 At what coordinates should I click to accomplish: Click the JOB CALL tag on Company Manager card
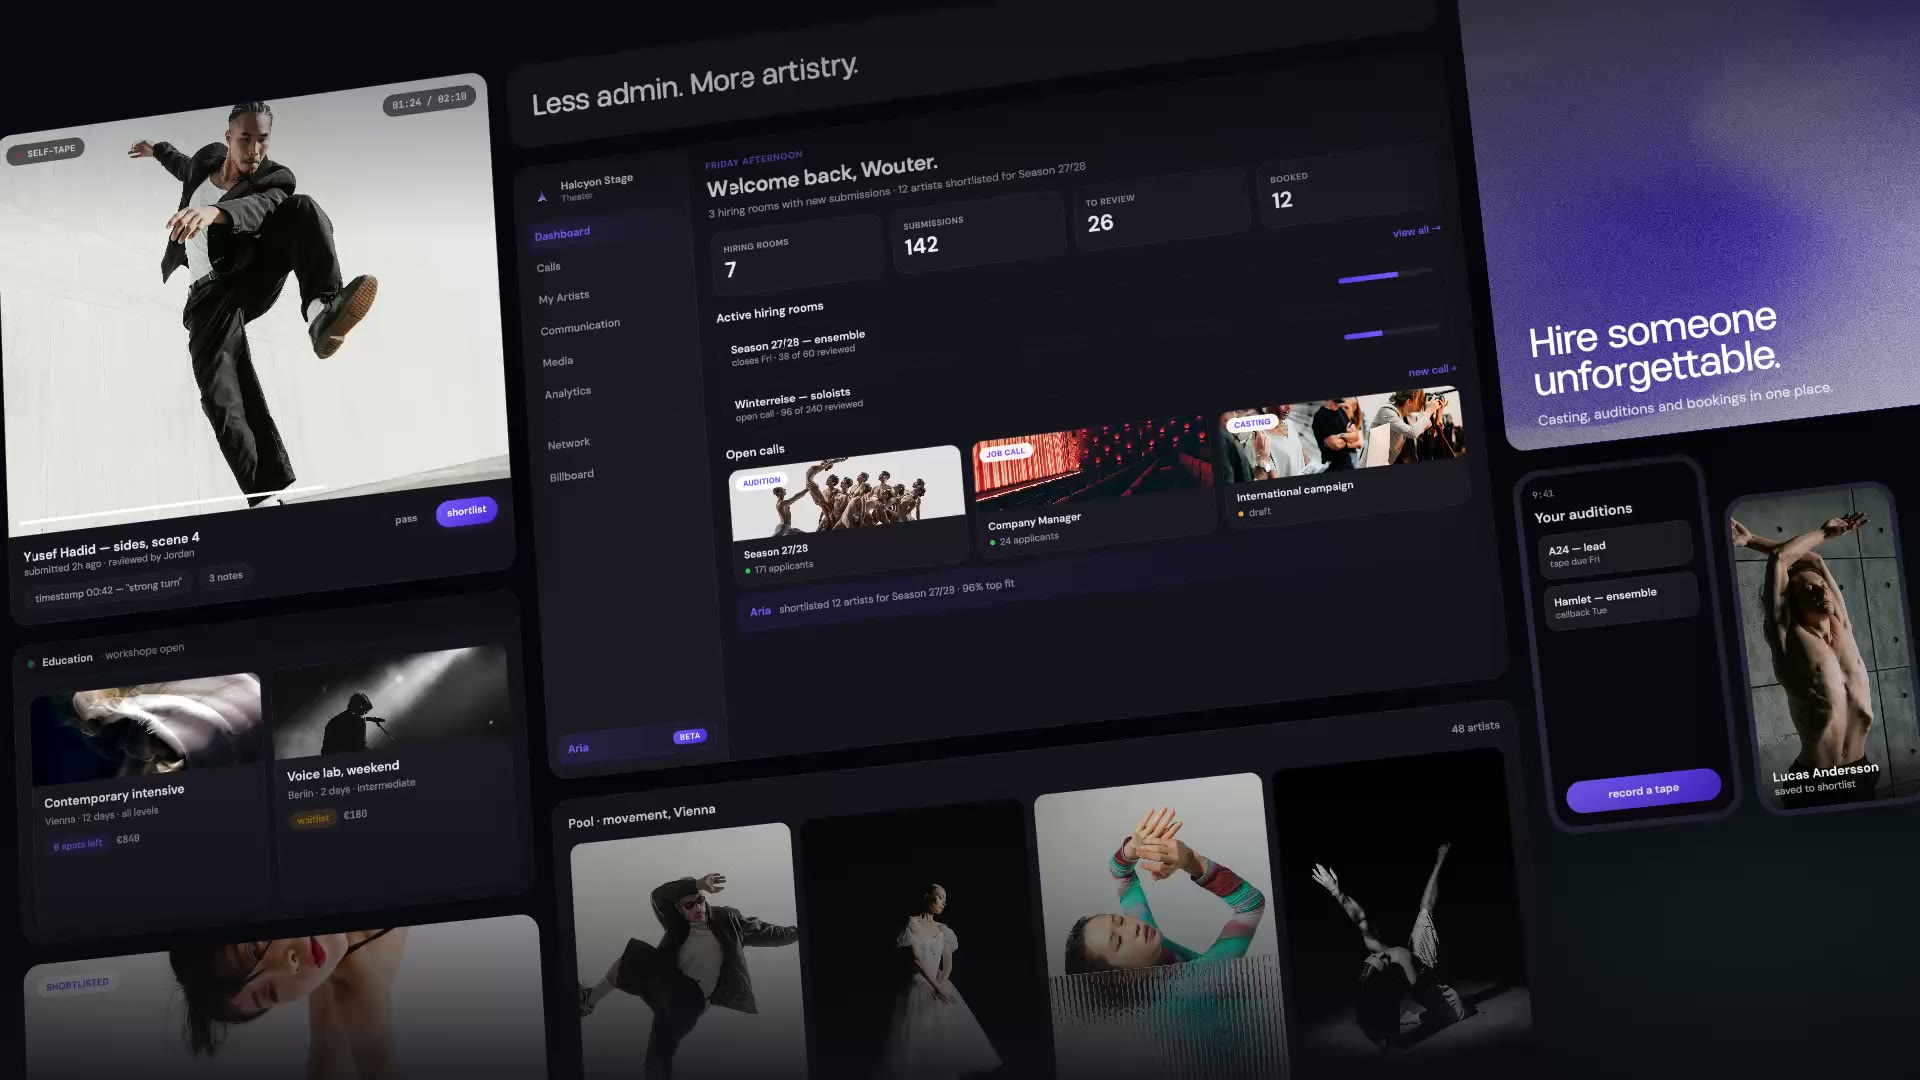coord(1005,452)
